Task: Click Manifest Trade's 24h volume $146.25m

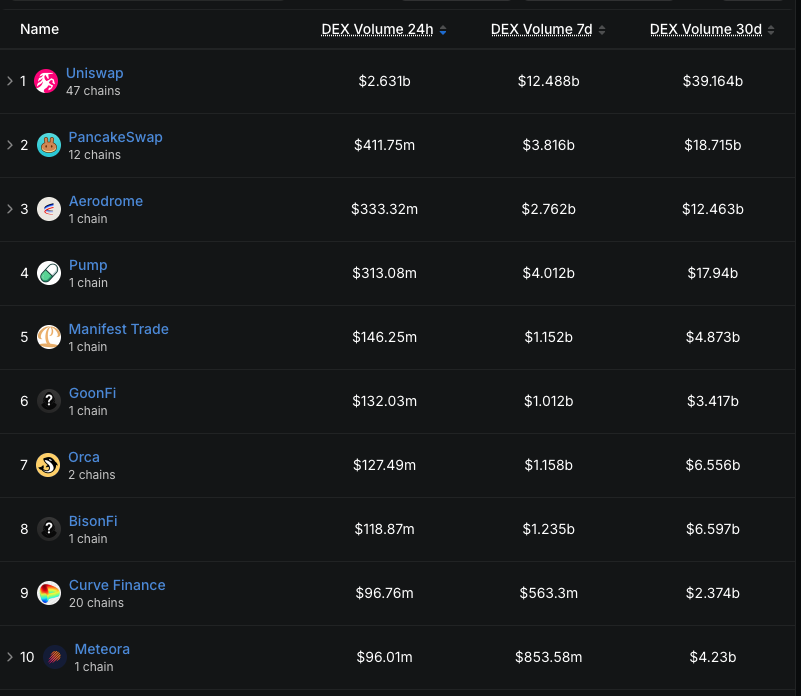Action: pos(384,337)
